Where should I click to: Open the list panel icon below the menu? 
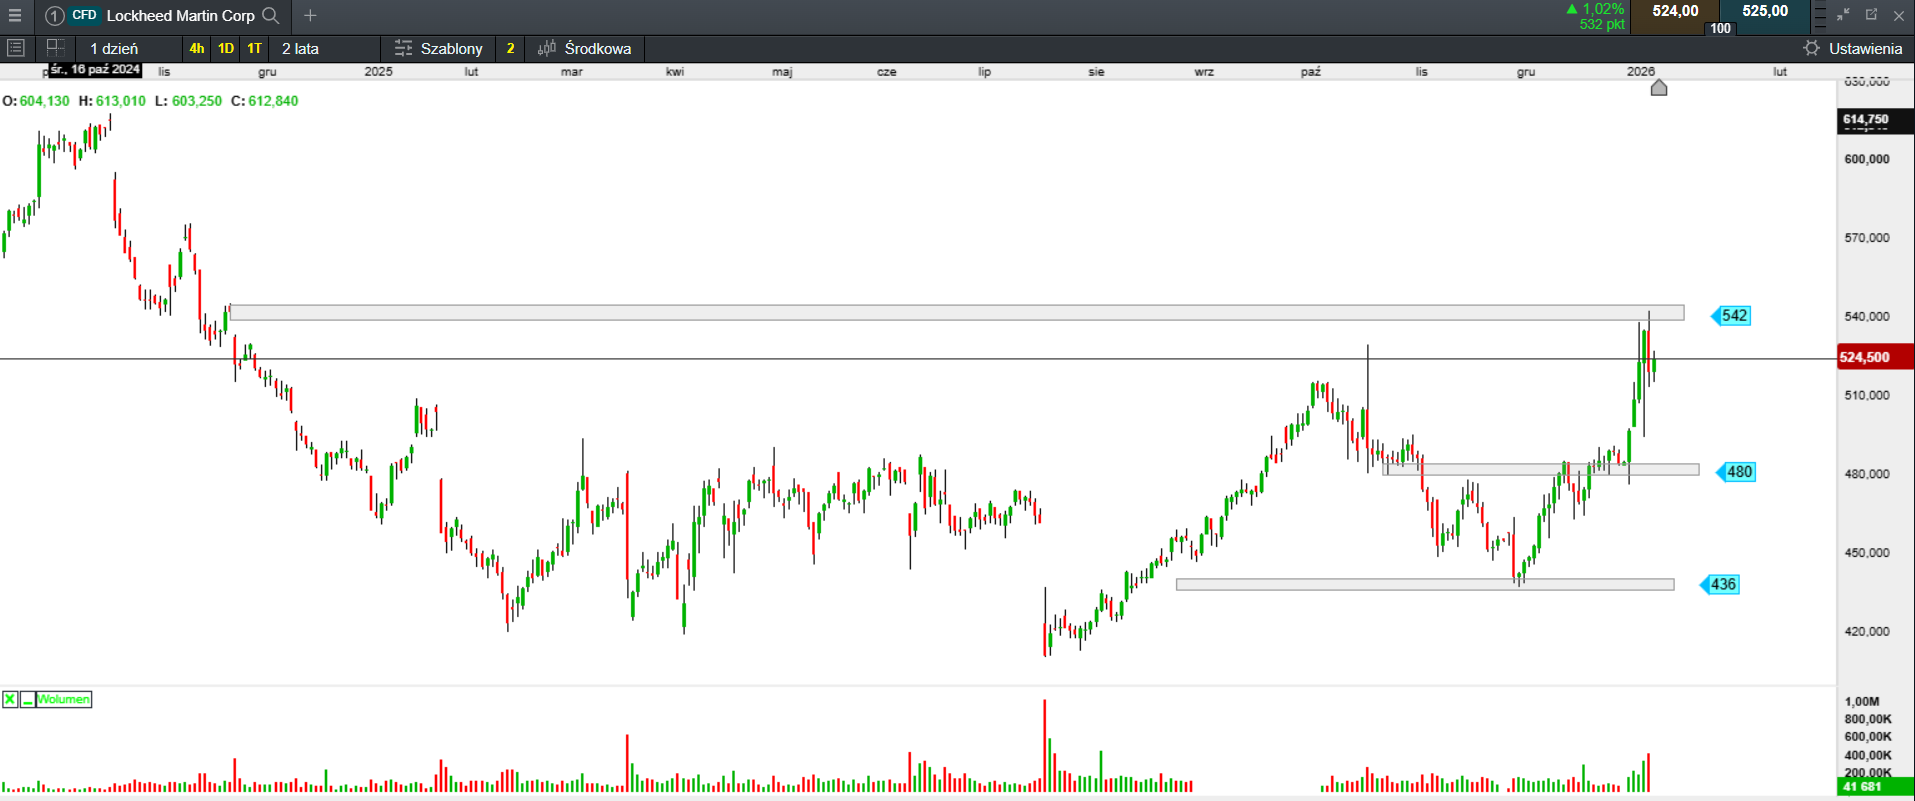(x=16, y=47)
